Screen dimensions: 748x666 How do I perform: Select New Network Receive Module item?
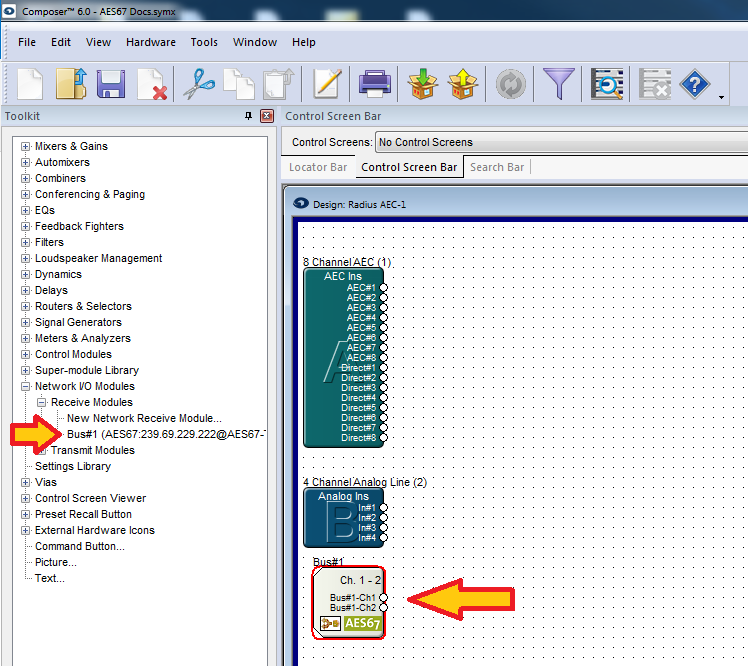pyautogui.click(x=144, y=418)
